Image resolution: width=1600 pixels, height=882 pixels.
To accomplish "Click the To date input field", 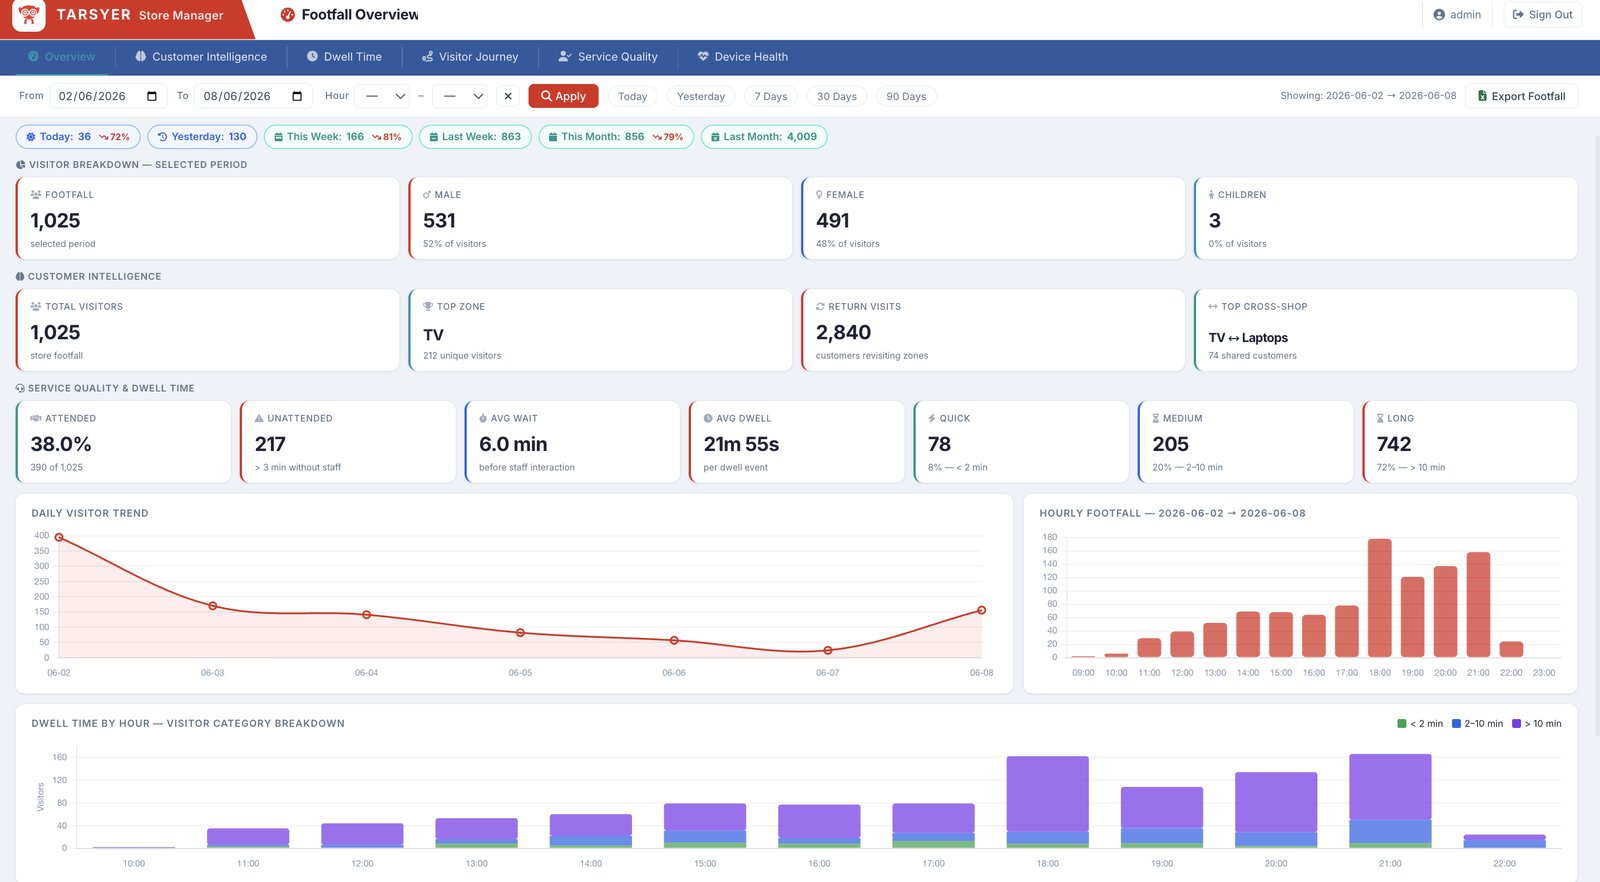I will coord(253,96).
